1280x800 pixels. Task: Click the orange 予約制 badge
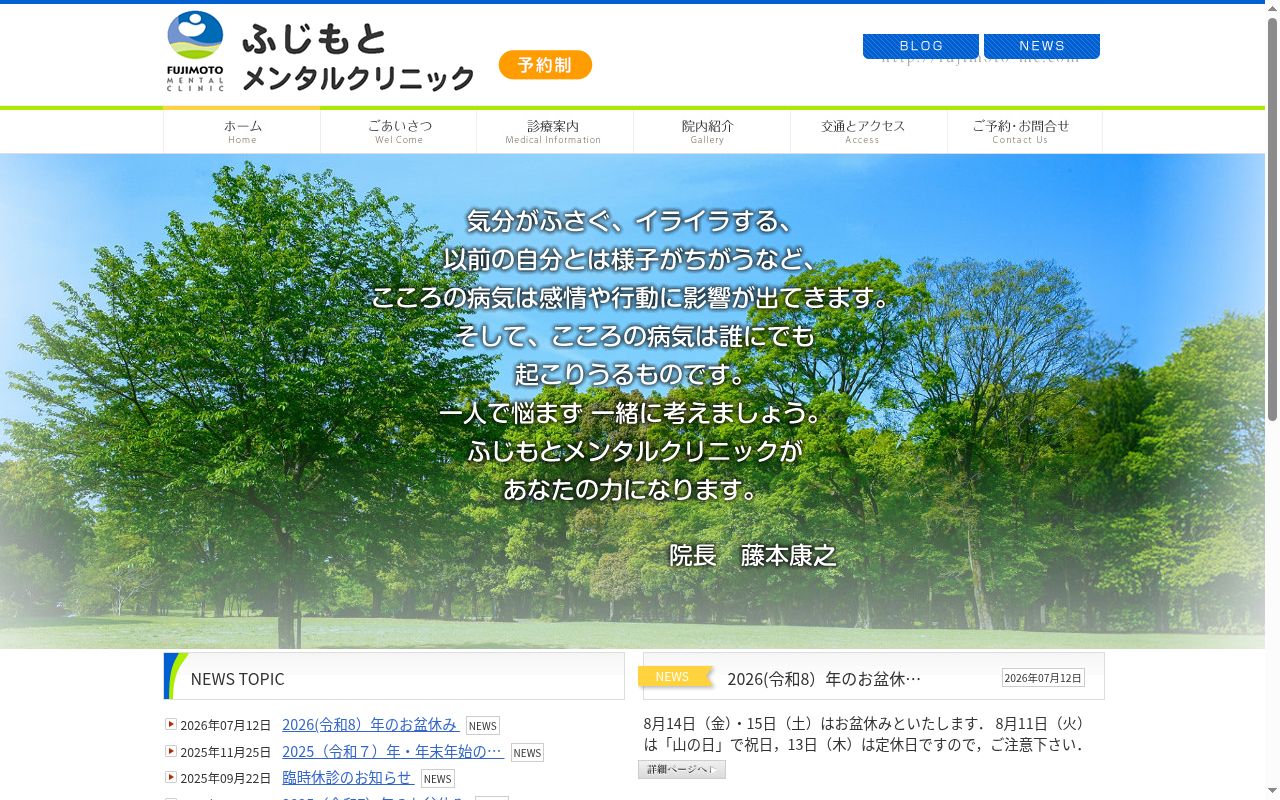pyautogui.click(x=545, y=65)
